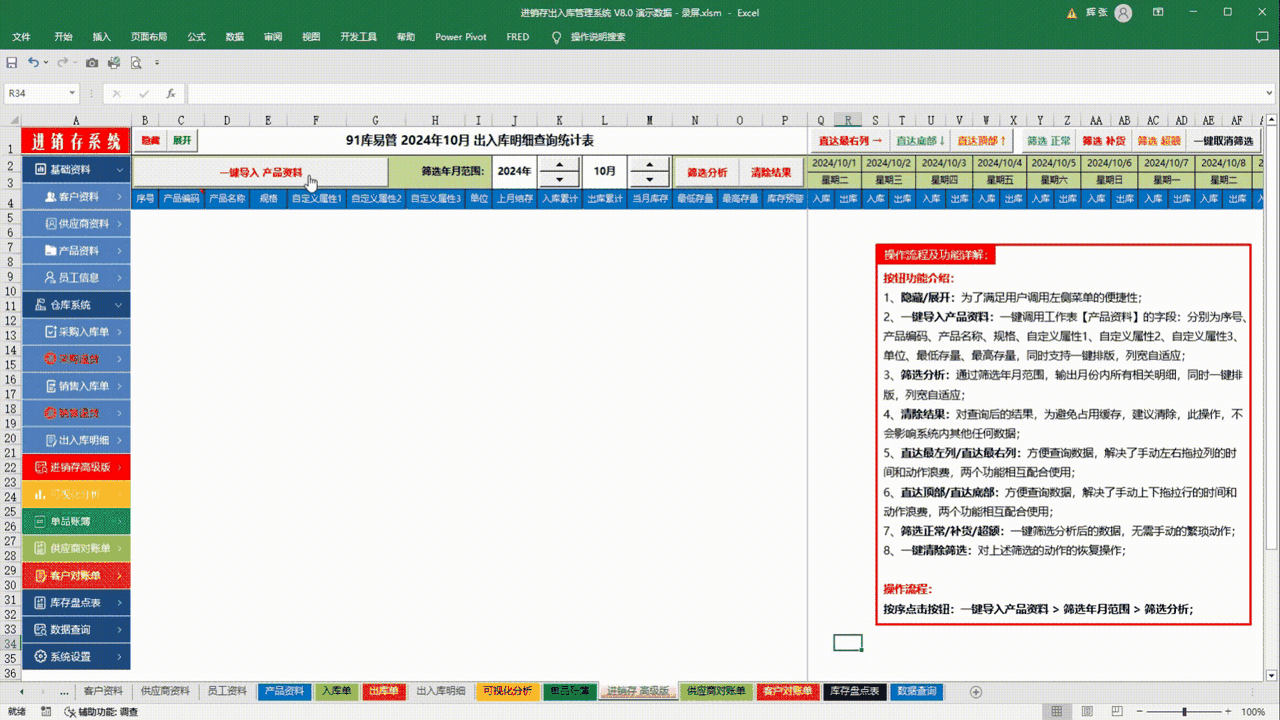This screenshot has height=720, width=1280.
Task: Click the quick print icon
Action: pos(114,62)
